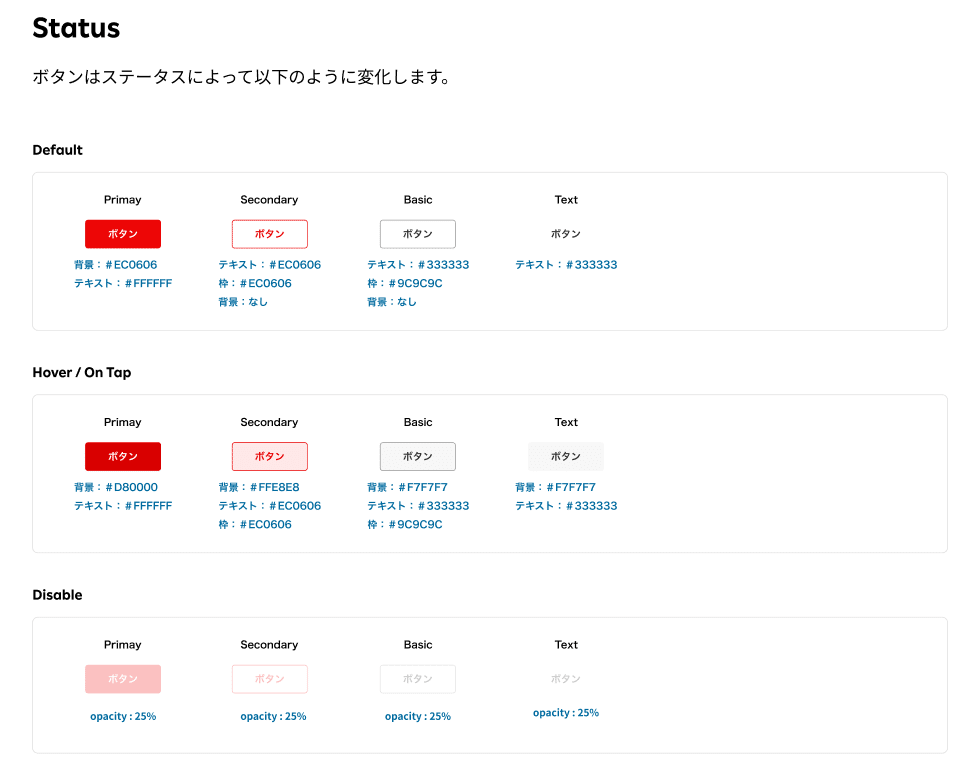This screenshot has width=980, height=775.
Task: Click 背景：なし under Default Basic
Action: (x=392, y=302)
